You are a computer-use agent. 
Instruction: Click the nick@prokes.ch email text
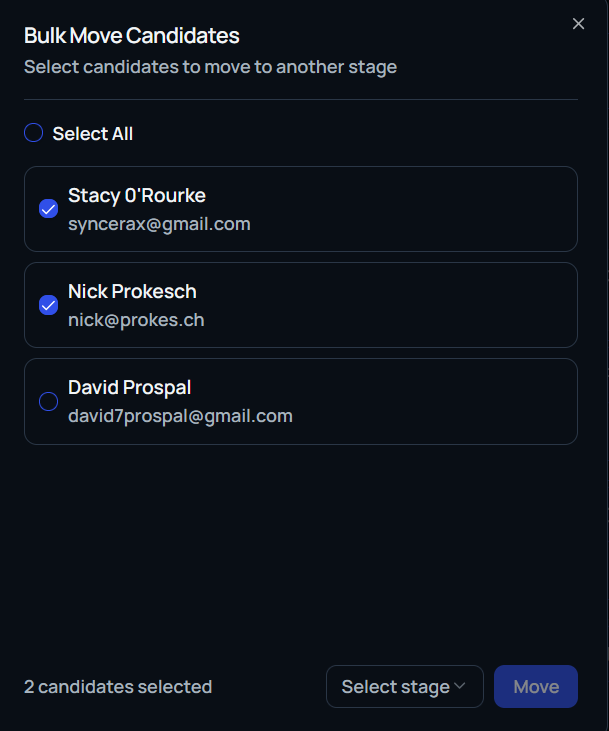tap(136, 320)
